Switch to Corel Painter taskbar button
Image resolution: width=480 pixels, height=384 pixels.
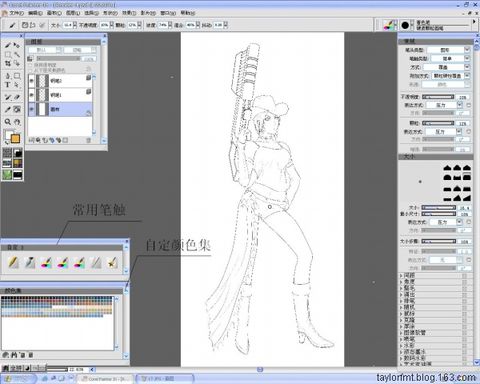point(106,379)
